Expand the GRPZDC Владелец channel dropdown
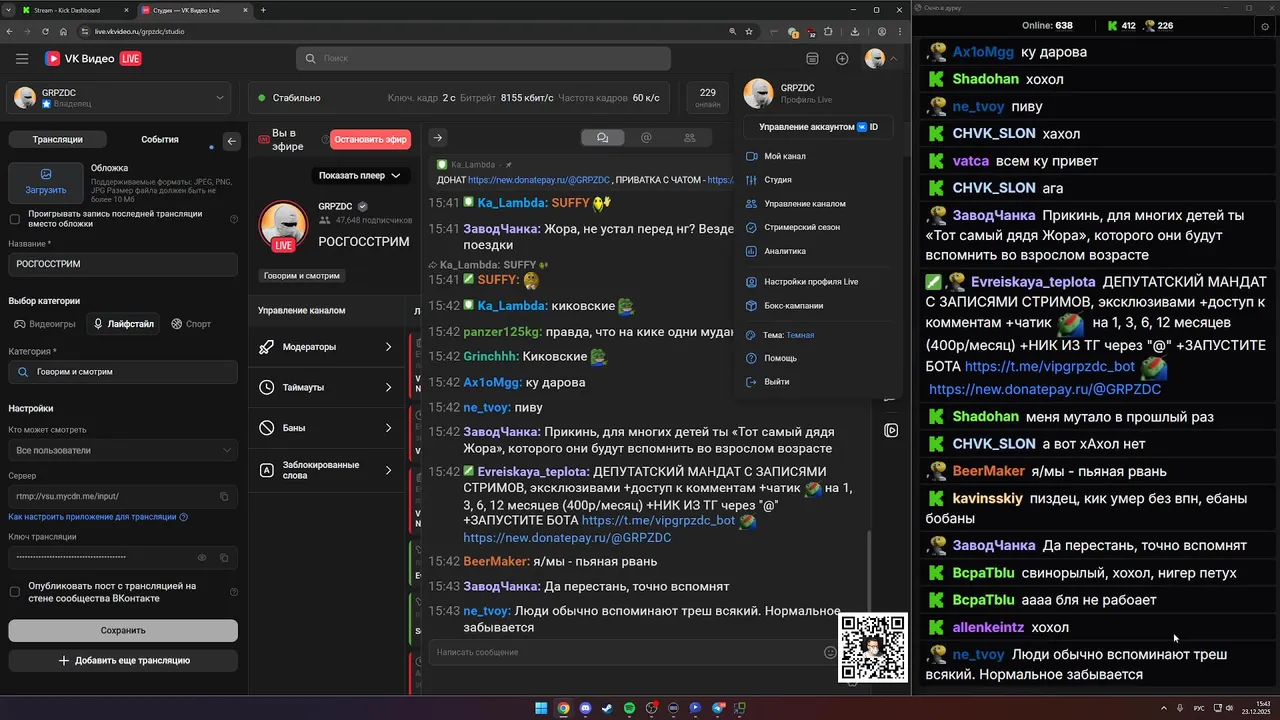Viewport: 1280px width, 720px height. pyautogui.click(x=121, y=98)
